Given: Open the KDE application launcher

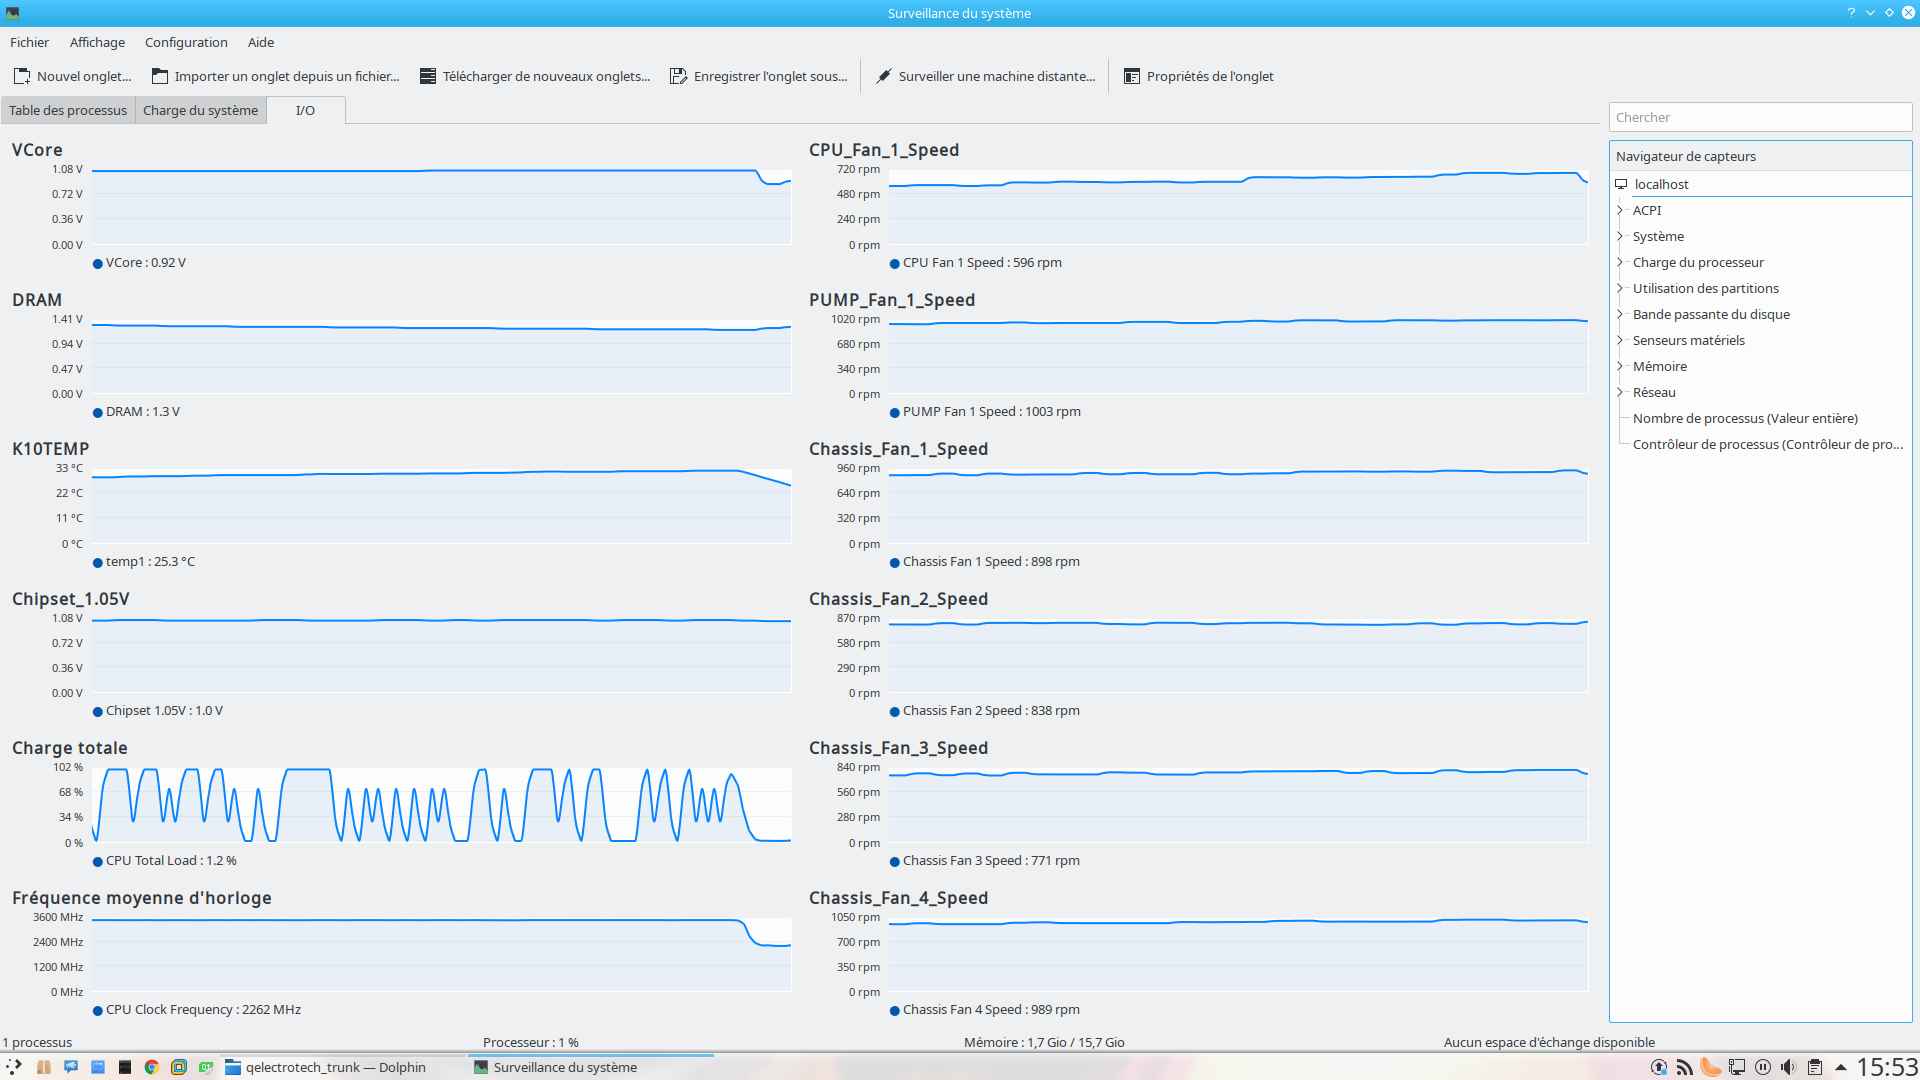Looking at the screenshot, I should coord(14,1067).
